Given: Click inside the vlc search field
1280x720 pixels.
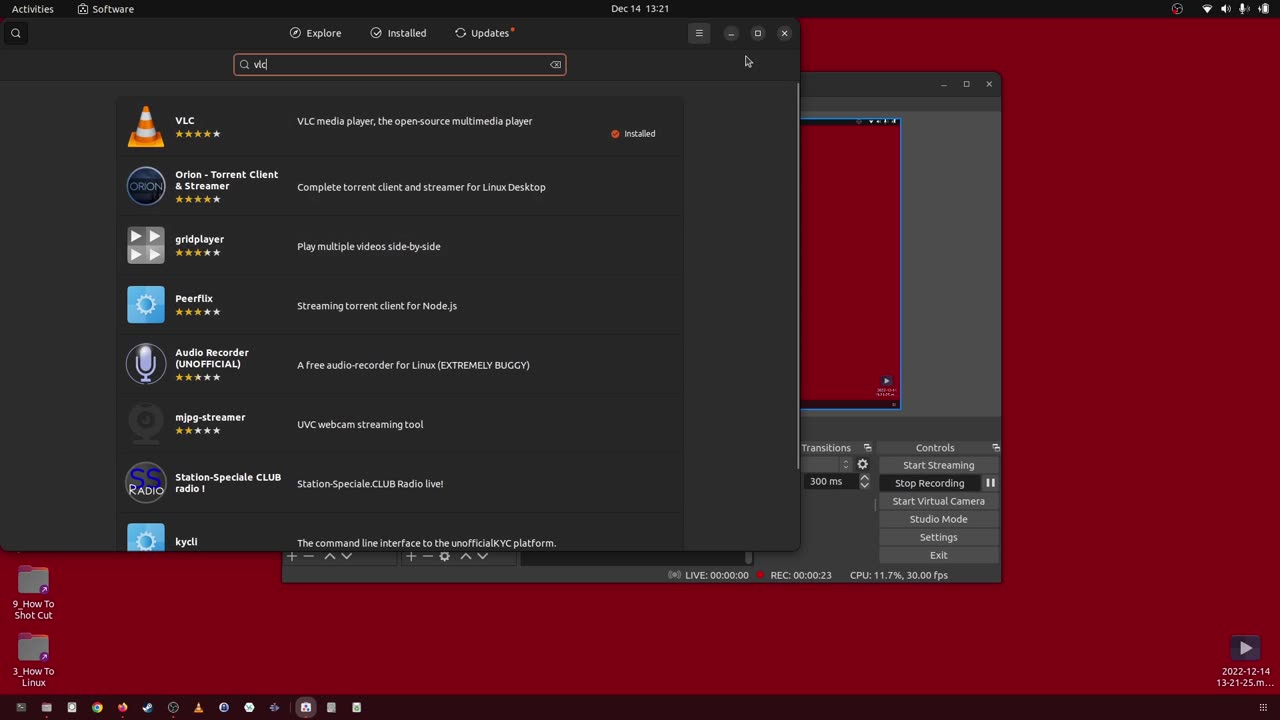Looking at the screenshot, I should [399, 64].
